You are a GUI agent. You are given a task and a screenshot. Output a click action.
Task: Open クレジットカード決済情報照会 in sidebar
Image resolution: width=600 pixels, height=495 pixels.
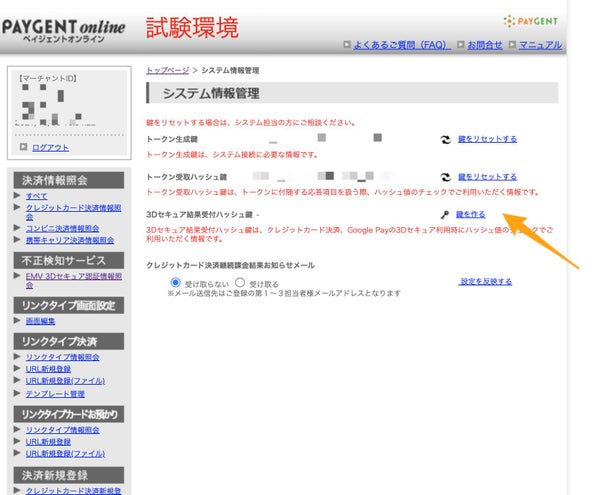tap(73, 212)
